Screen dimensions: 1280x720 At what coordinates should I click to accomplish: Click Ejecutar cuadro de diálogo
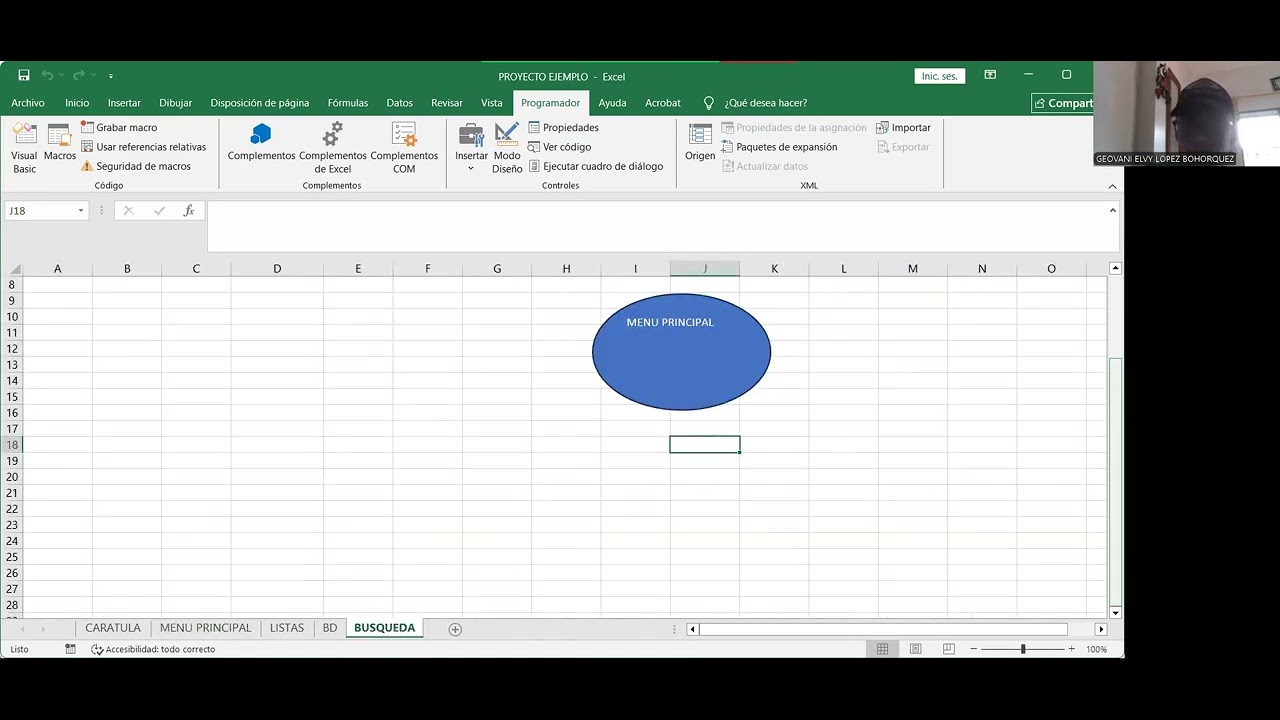click(x=595, y=166)
